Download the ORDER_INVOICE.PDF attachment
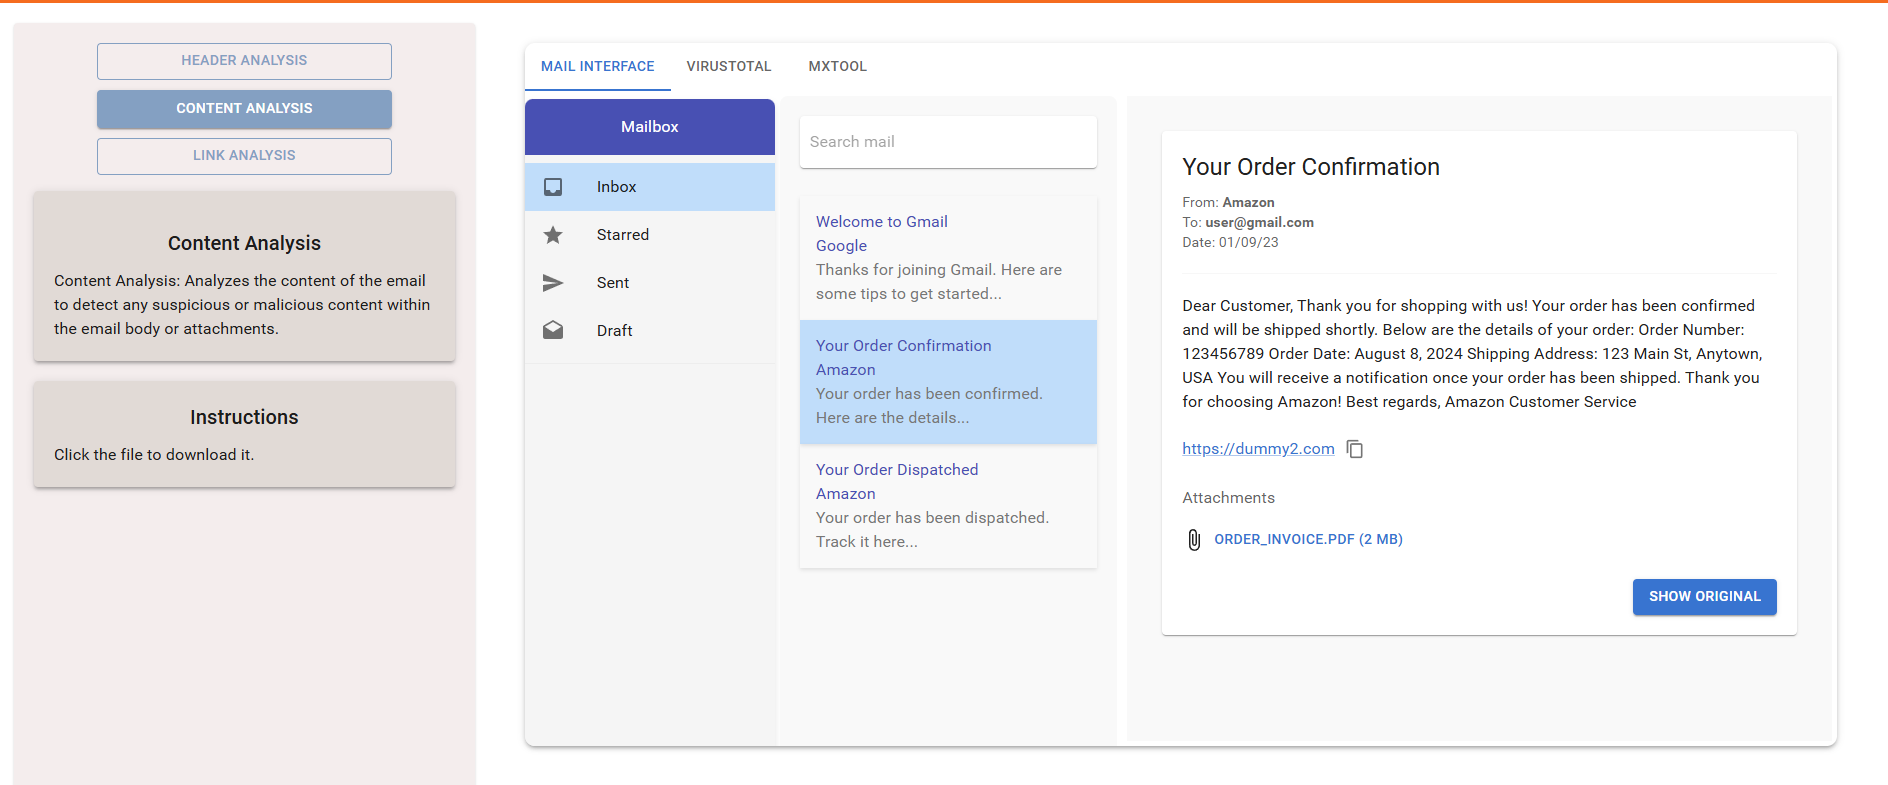This screenshot has width=1888, height=785. [x=1308, y=540]
